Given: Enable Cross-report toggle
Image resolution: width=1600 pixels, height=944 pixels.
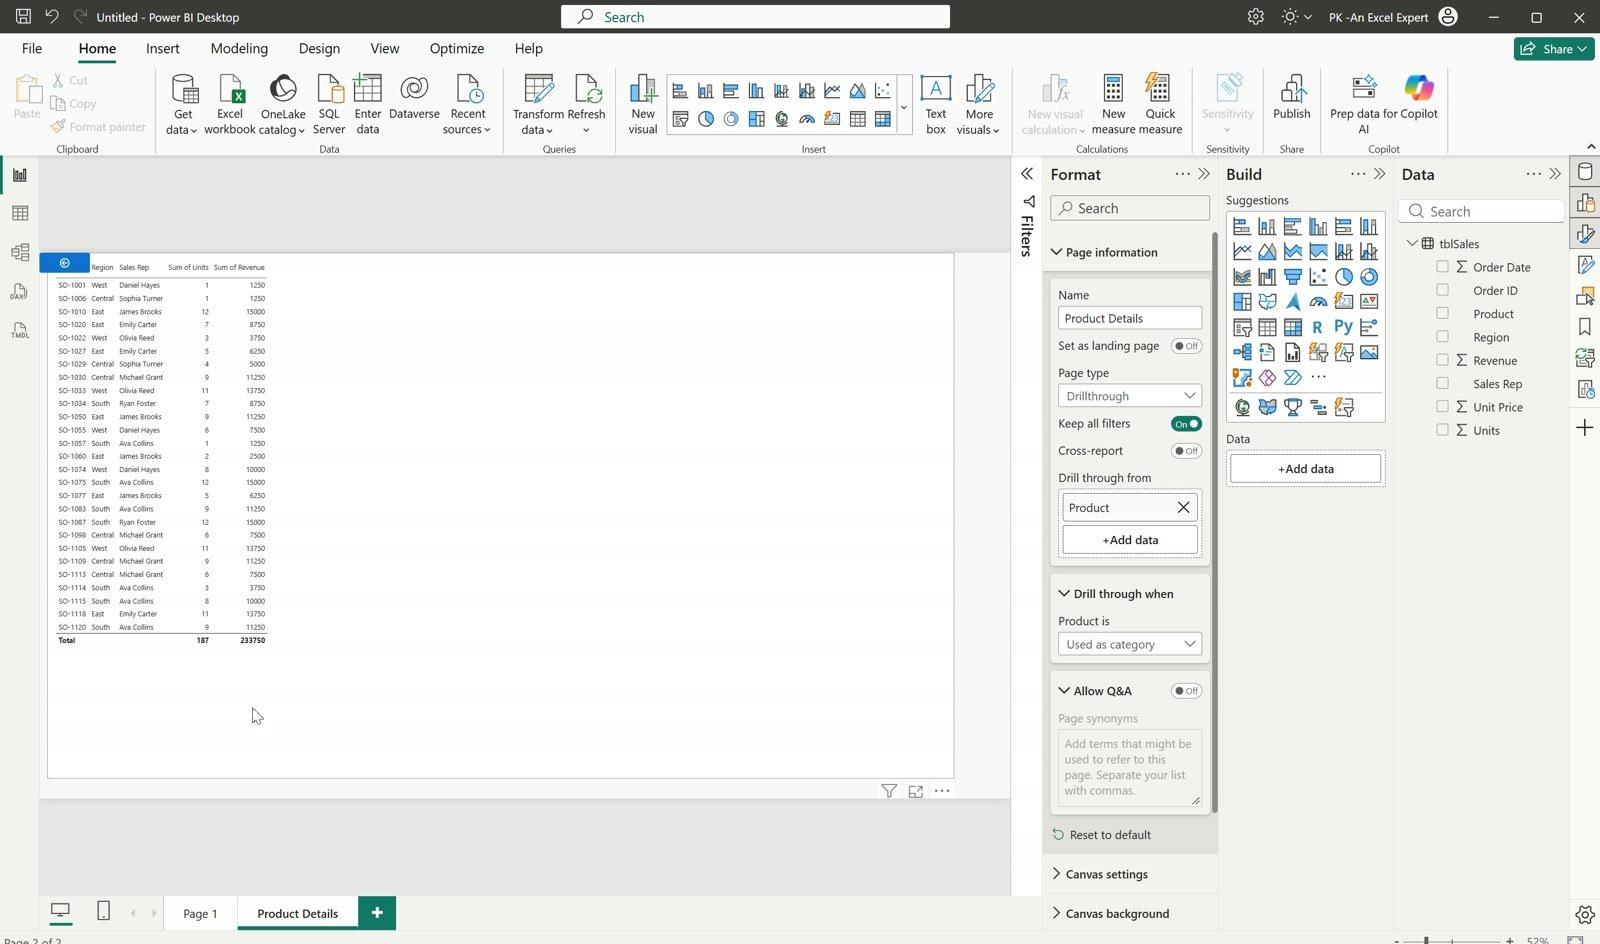Looking at the screenshot, I should 1186,451.
